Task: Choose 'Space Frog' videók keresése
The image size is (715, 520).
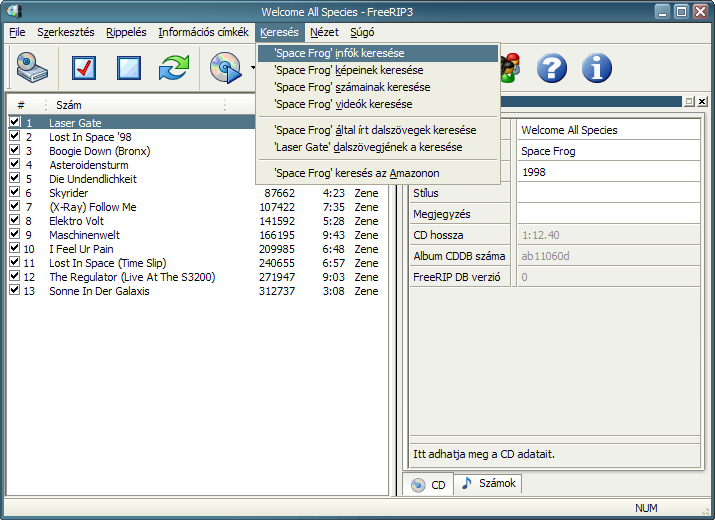Action: (x=378, y=104)
